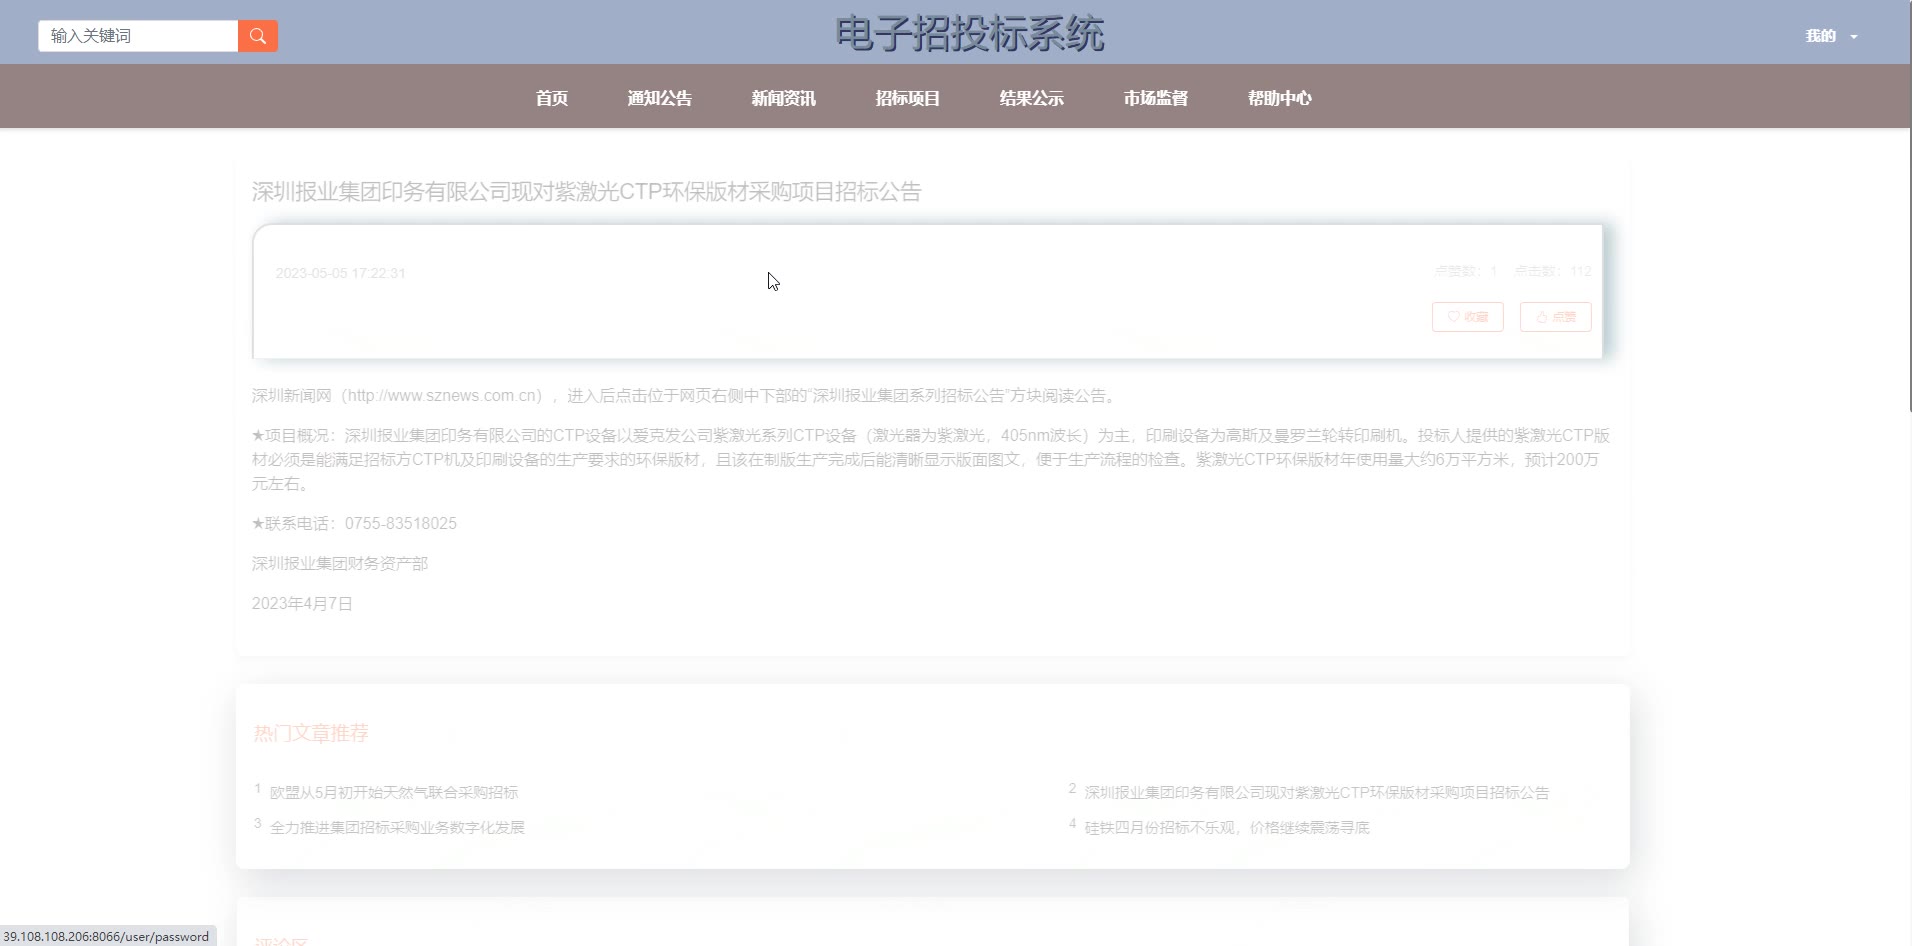Click the 点击数:112 counter text
Screen dimensions: 1912x946
pos(1553,271)
